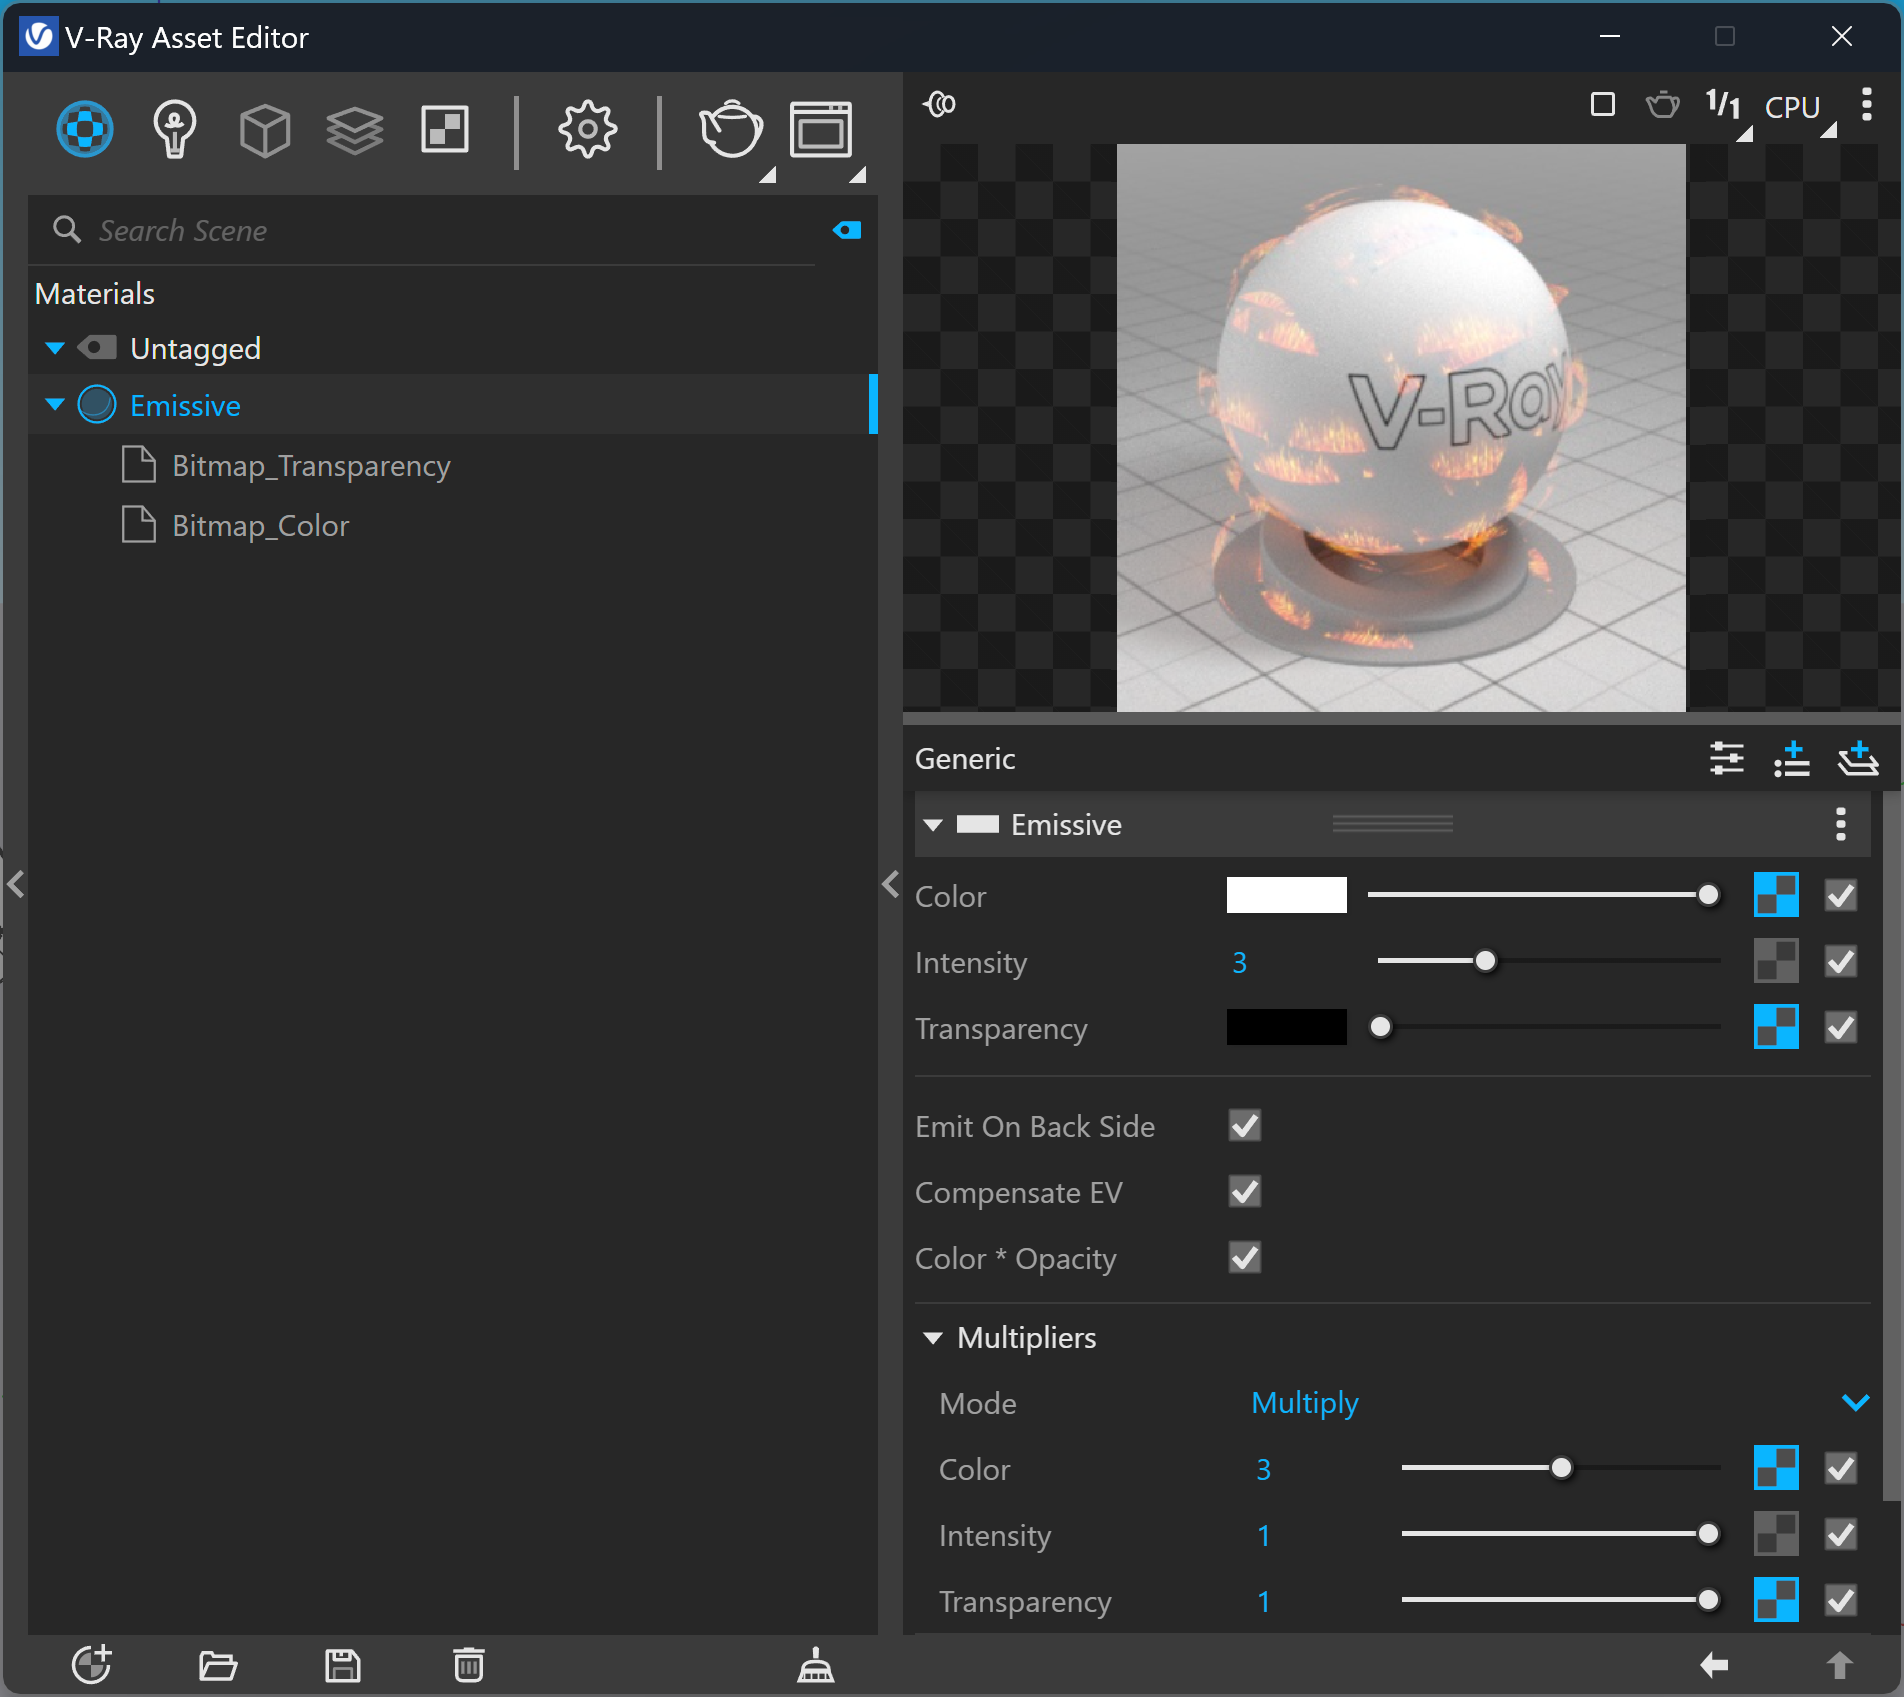Screen dimensions: 1904x1697
Task: Toggle Emissive Intensity texture checkbox
Action: click(1841, 961)
